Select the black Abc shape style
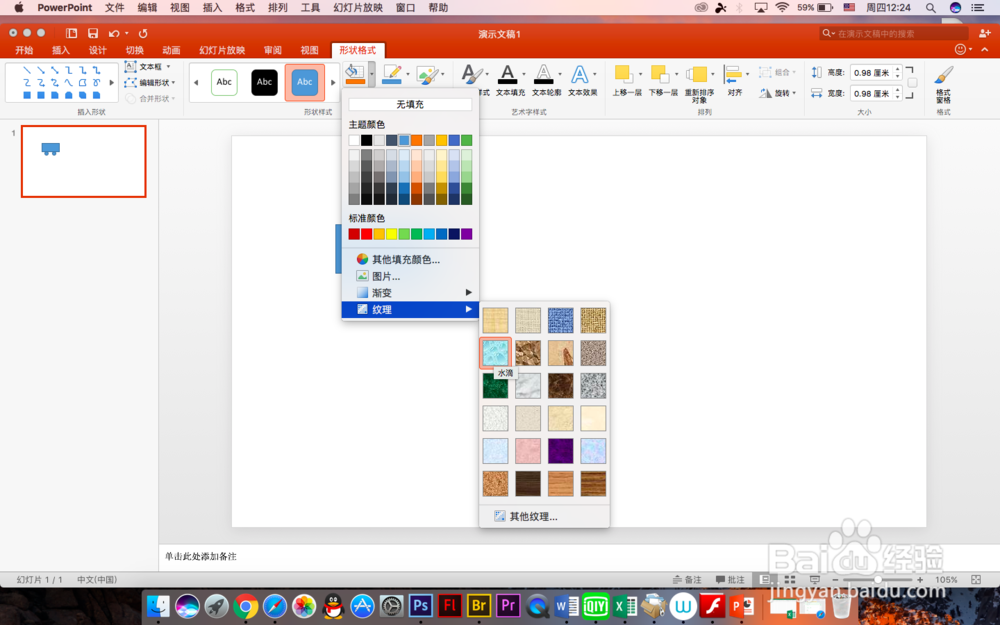 (265, 82)
